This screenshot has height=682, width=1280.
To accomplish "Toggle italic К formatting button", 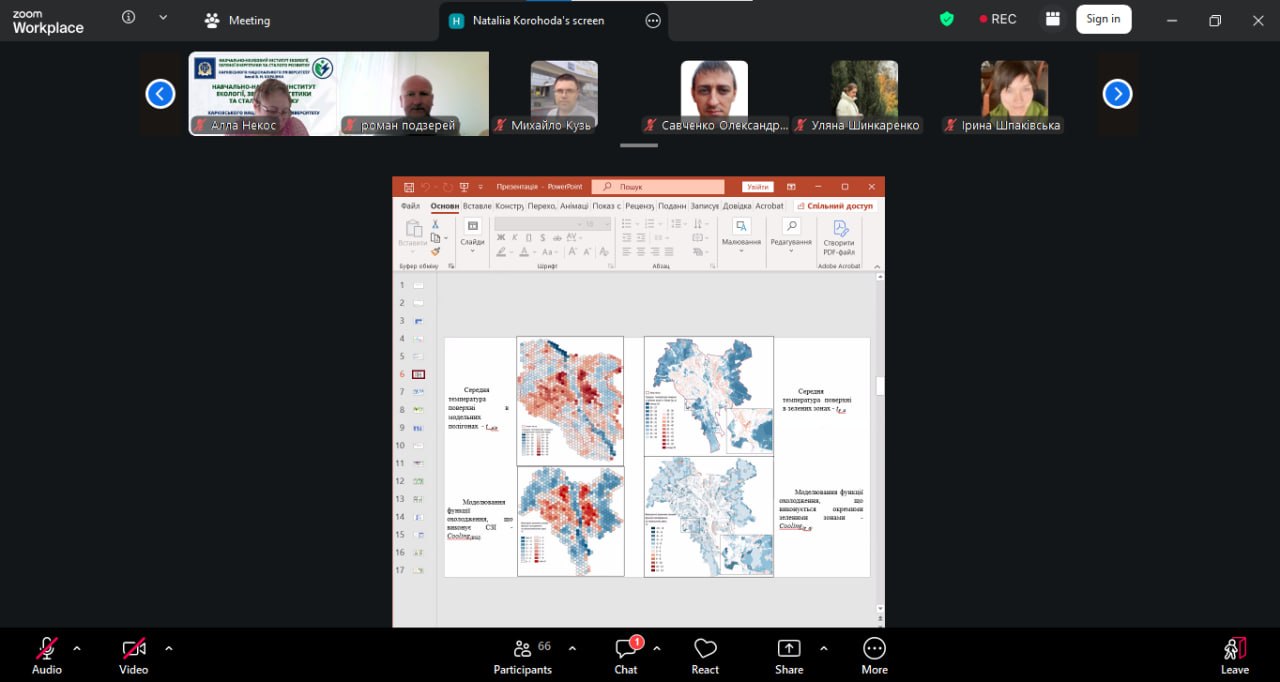I will pos(514,237).
